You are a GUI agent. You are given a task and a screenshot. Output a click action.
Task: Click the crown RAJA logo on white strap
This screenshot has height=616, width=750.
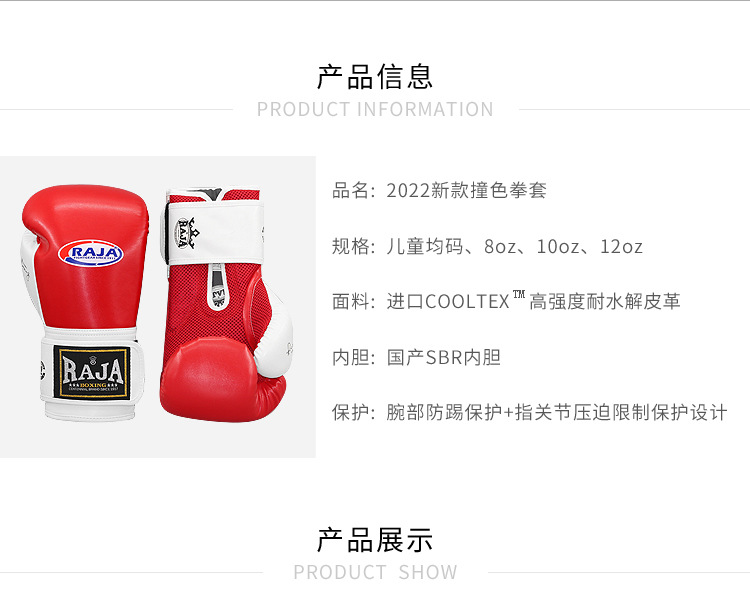(186, 233)
